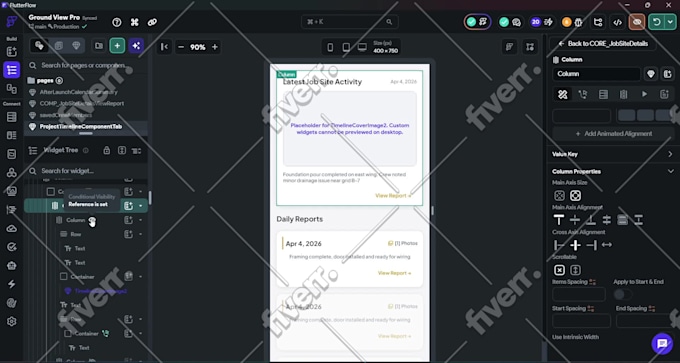The width and height of the screenshot is (680, 363).
Task: Open the branching icon in top toolbar
Action: [x=598, y=22]
